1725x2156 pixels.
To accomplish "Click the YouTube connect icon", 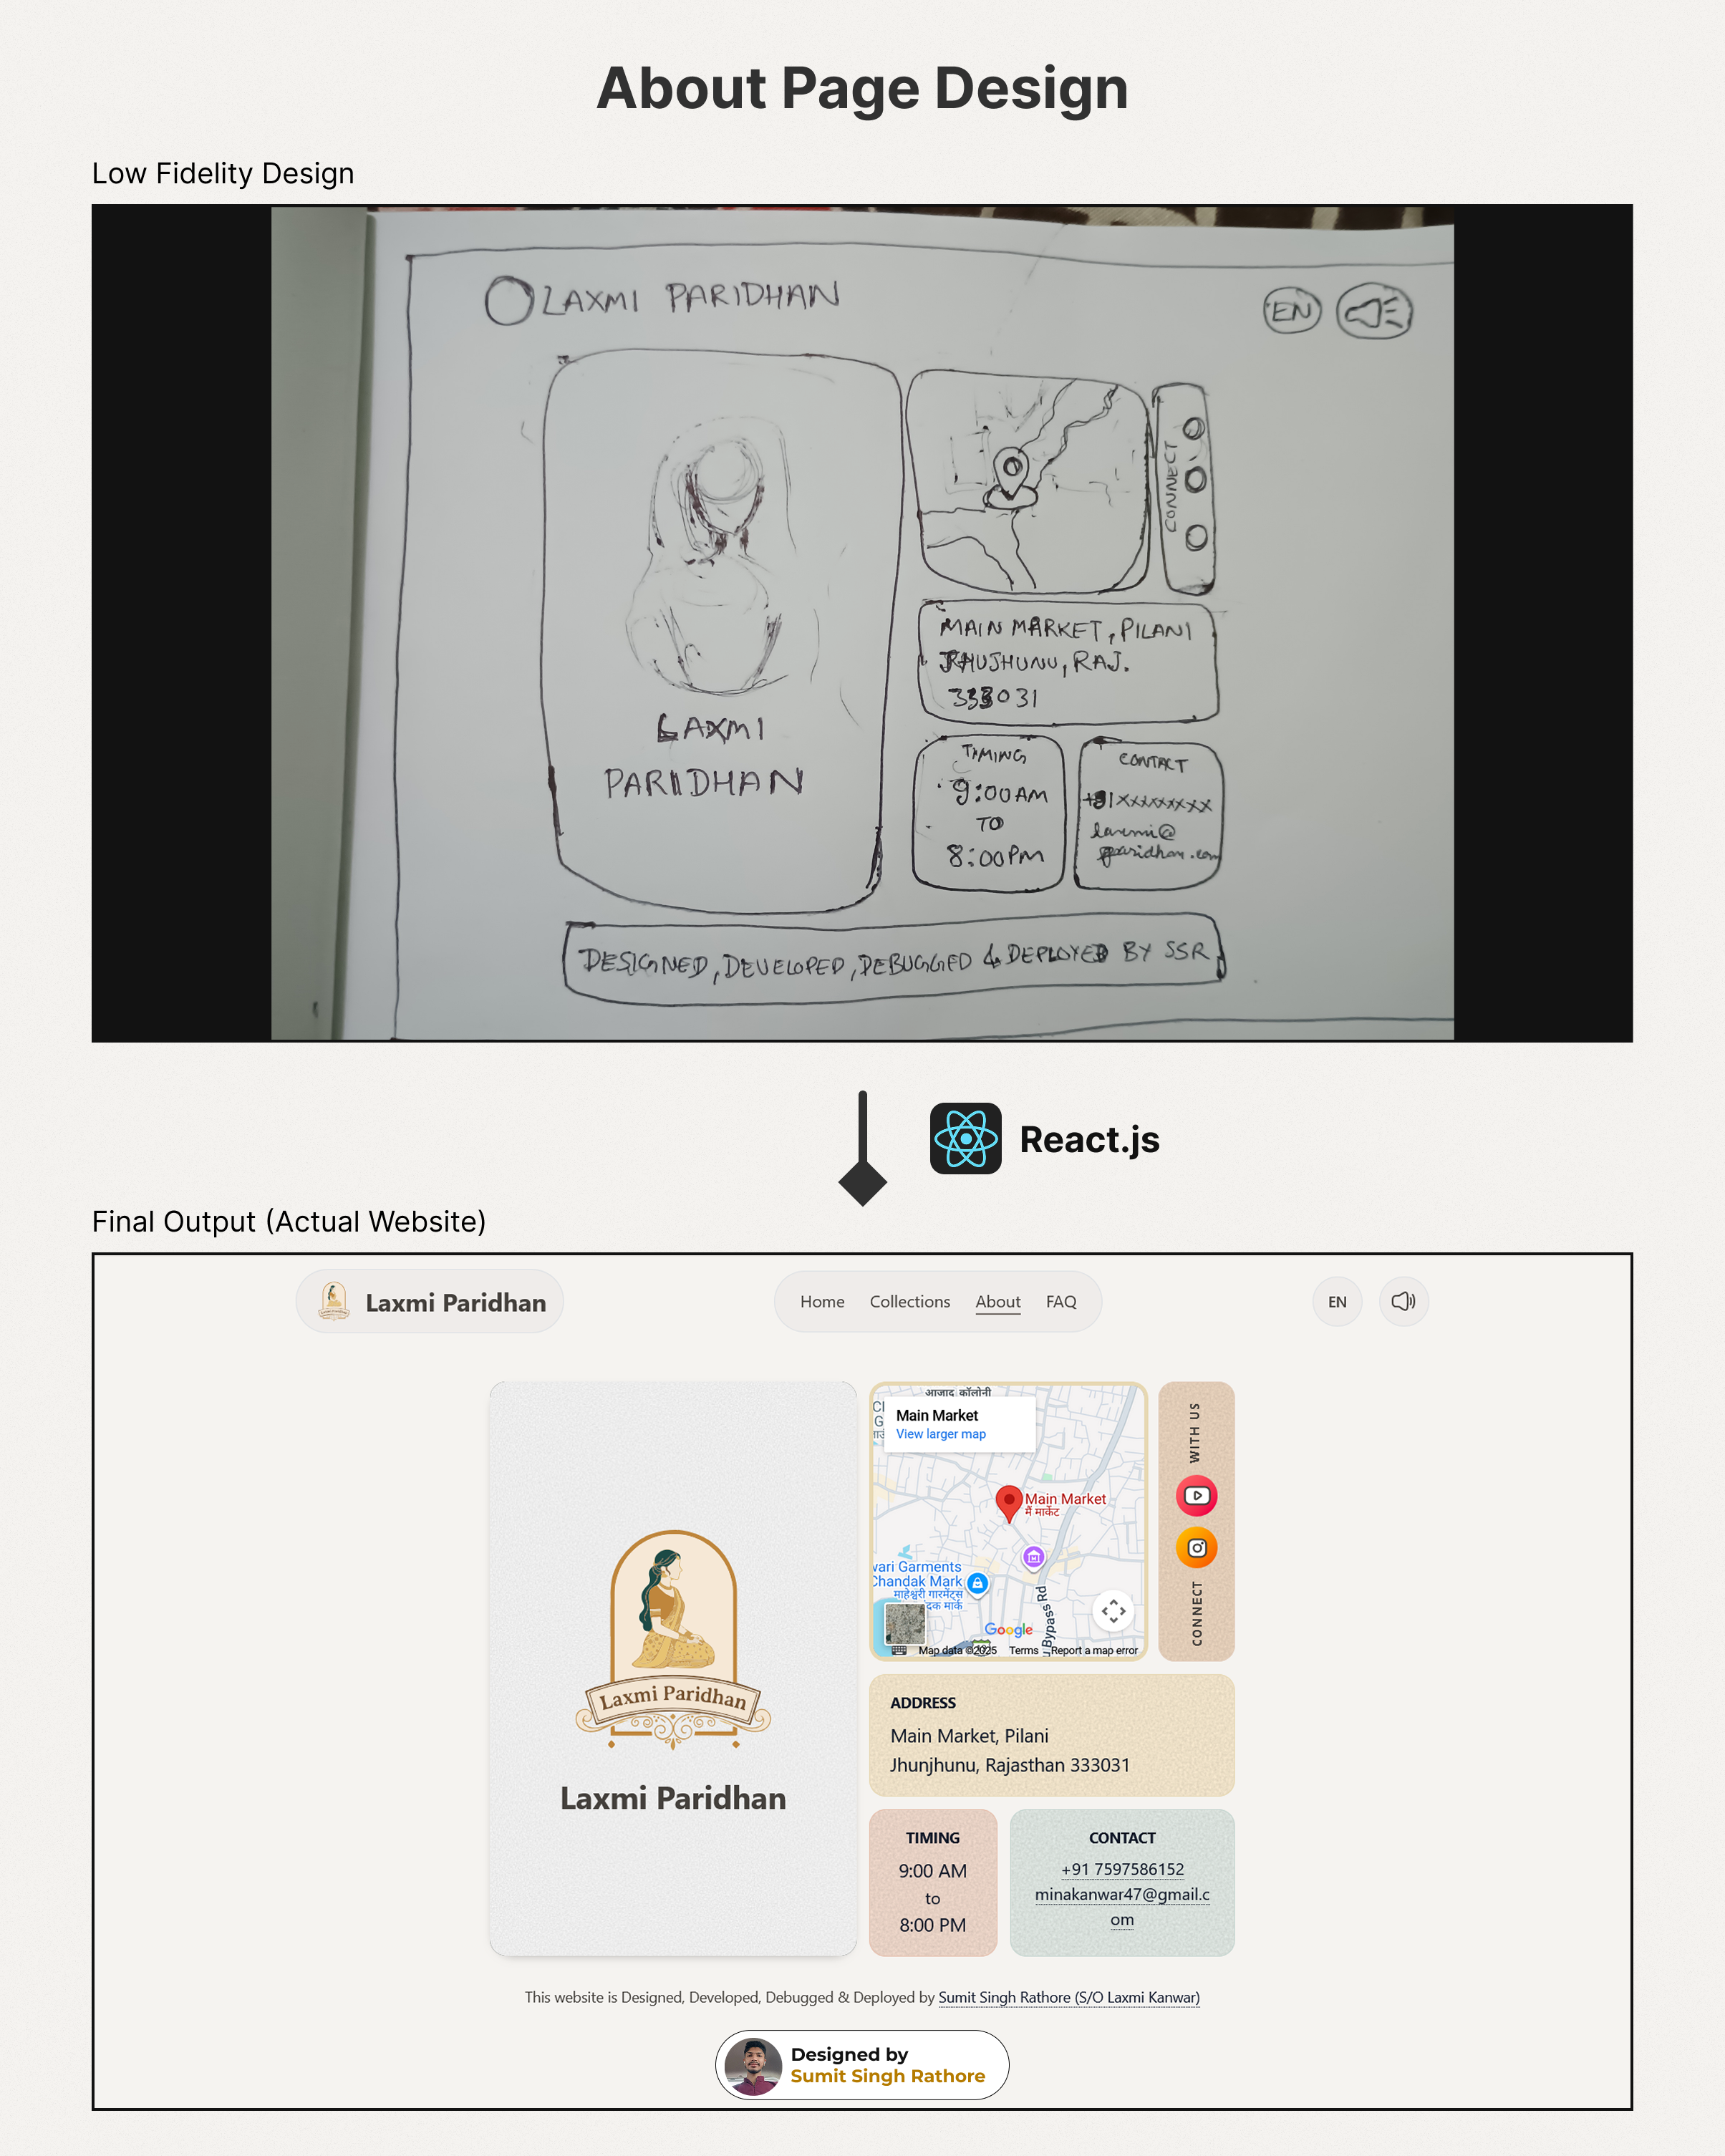I will pos(1196,1496).
